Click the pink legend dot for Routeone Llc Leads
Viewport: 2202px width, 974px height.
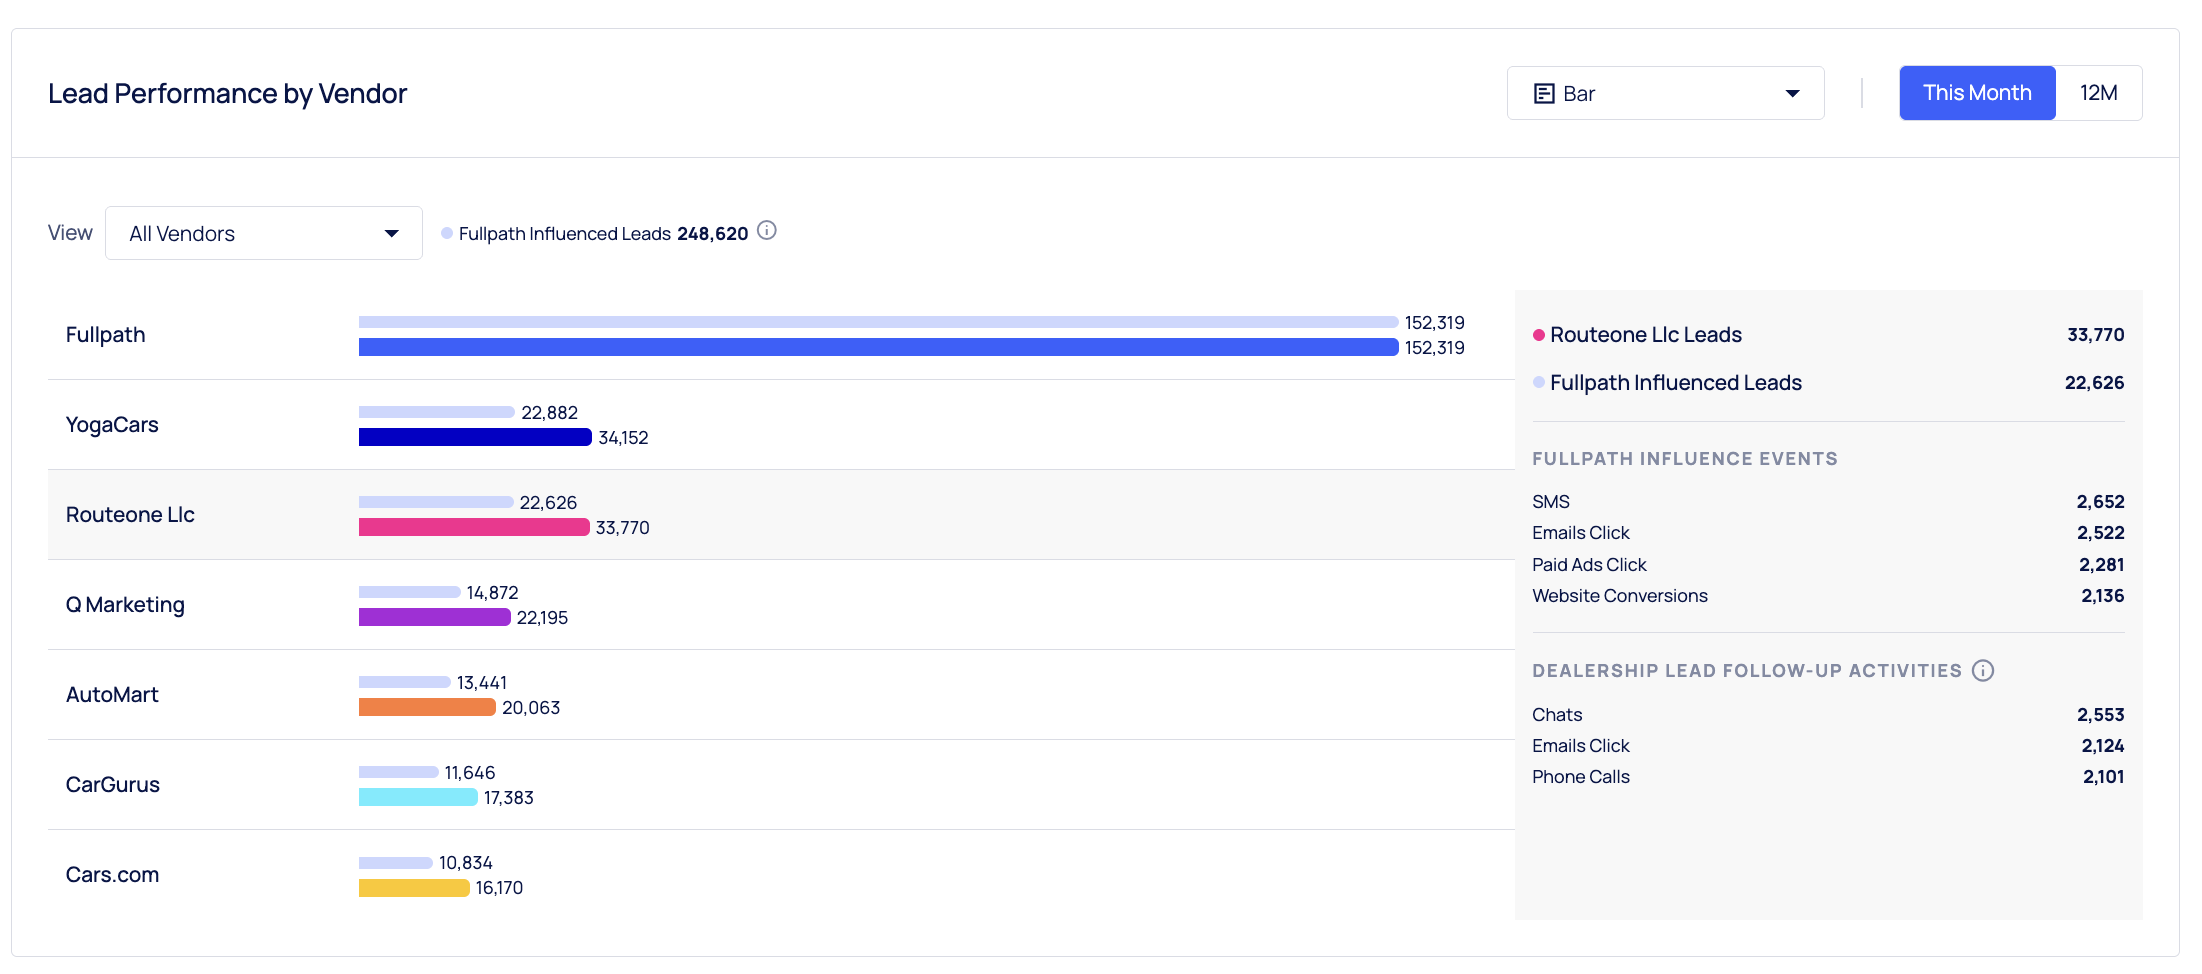1539,334
